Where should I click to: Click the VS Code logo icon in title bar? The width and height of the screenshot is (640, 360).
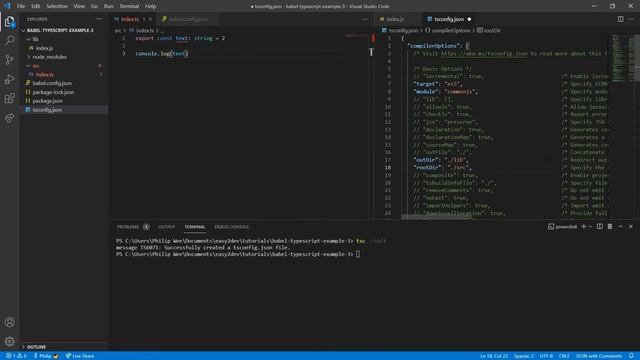point(7,6)
